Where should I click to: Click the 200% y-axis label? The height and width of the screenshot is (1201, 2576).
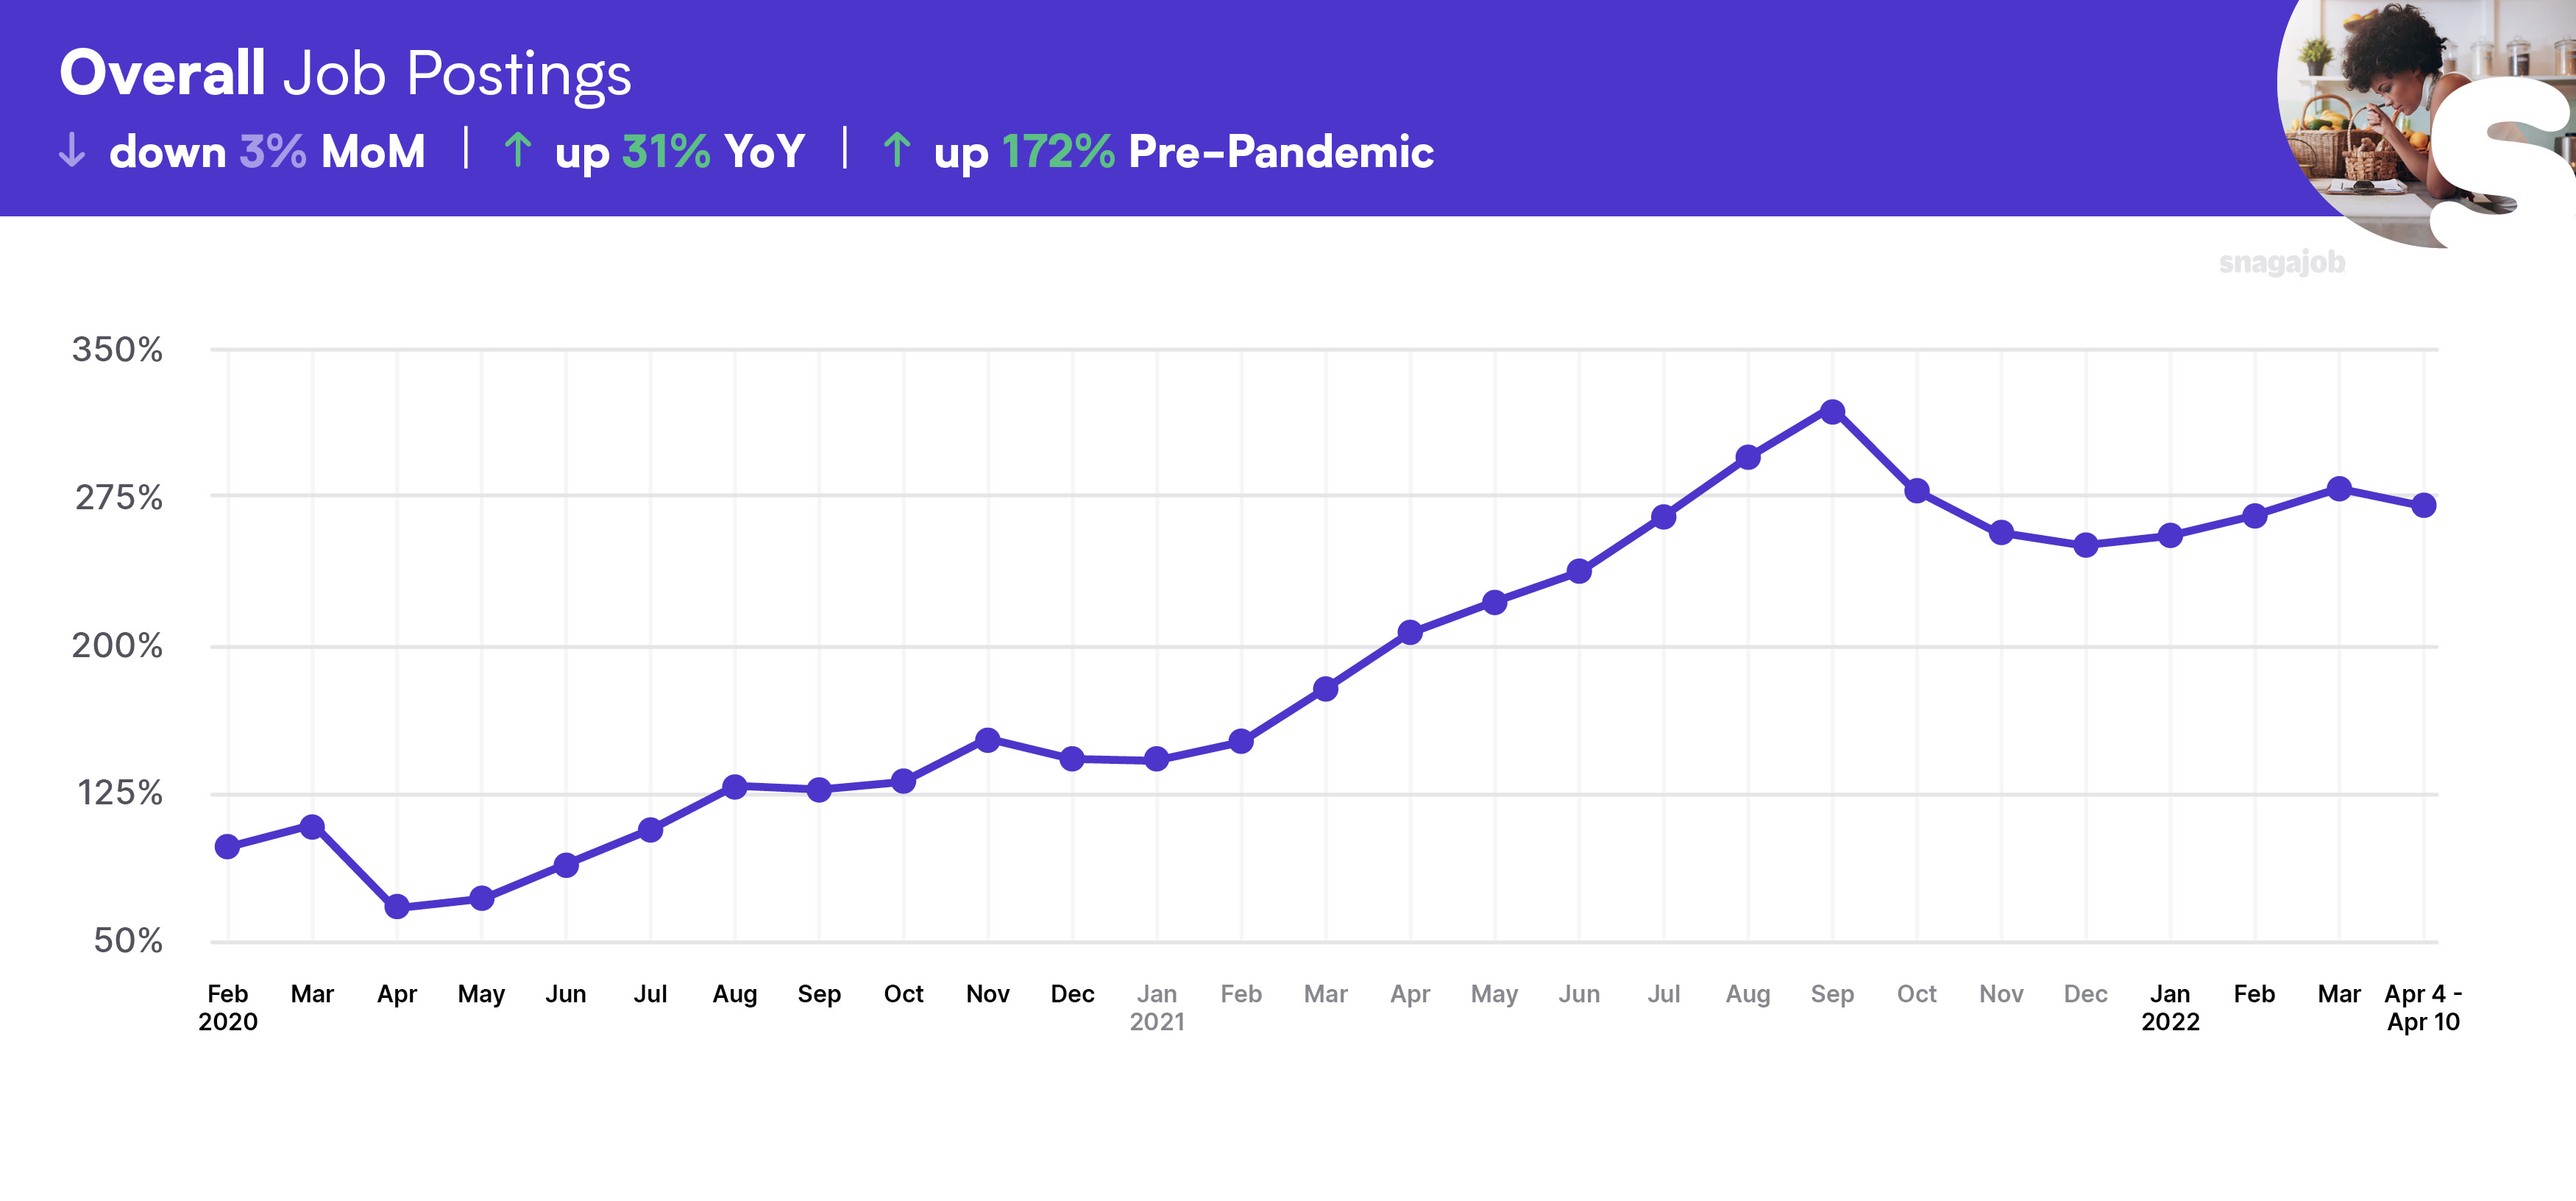[117, 646]
